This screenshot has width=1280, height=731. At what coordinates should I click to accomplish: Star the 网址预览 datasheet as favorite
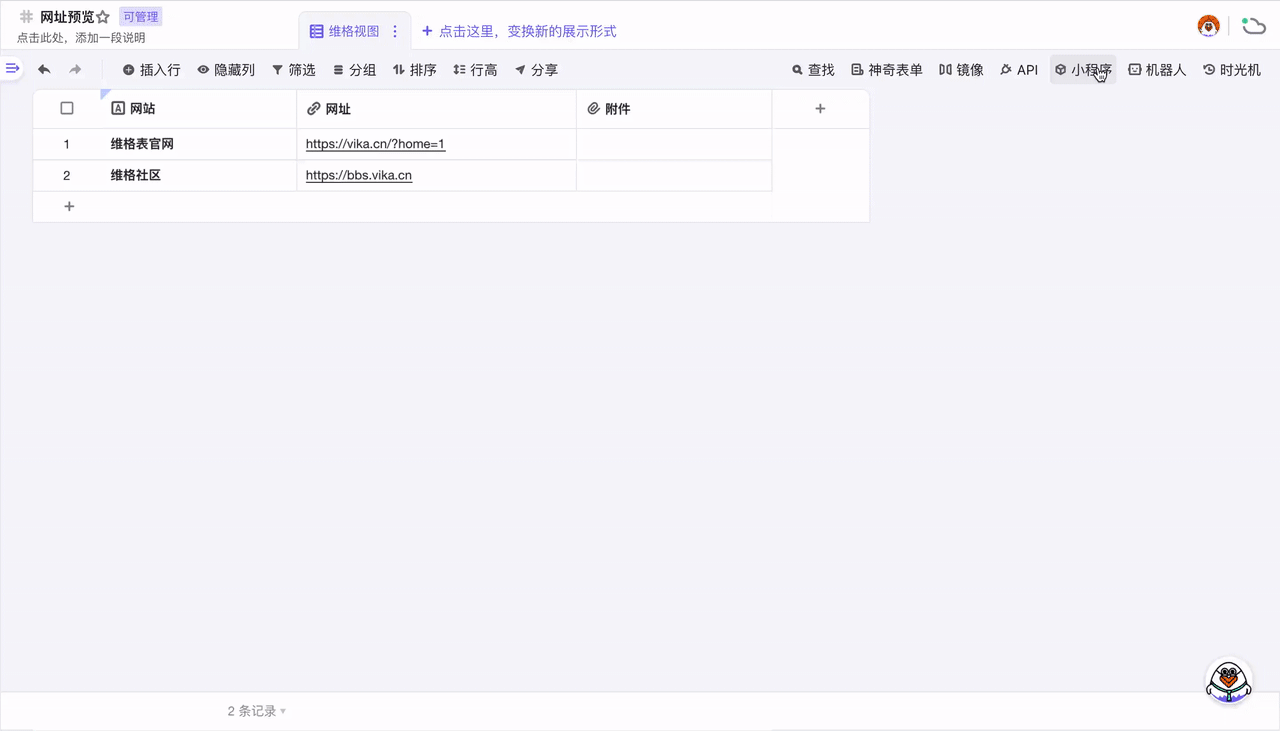pos(103,17)
